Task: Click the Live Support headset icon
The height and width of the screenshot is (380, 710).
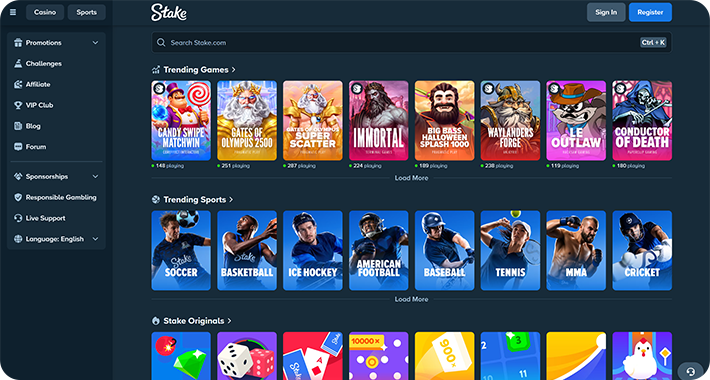Action: (18, 218)
